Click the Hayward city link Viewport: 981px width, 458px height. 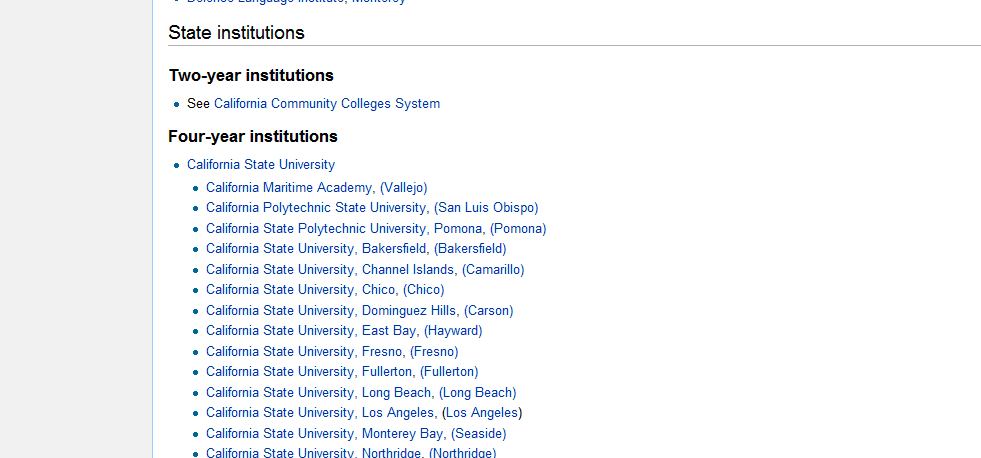[x=453, y=331]
